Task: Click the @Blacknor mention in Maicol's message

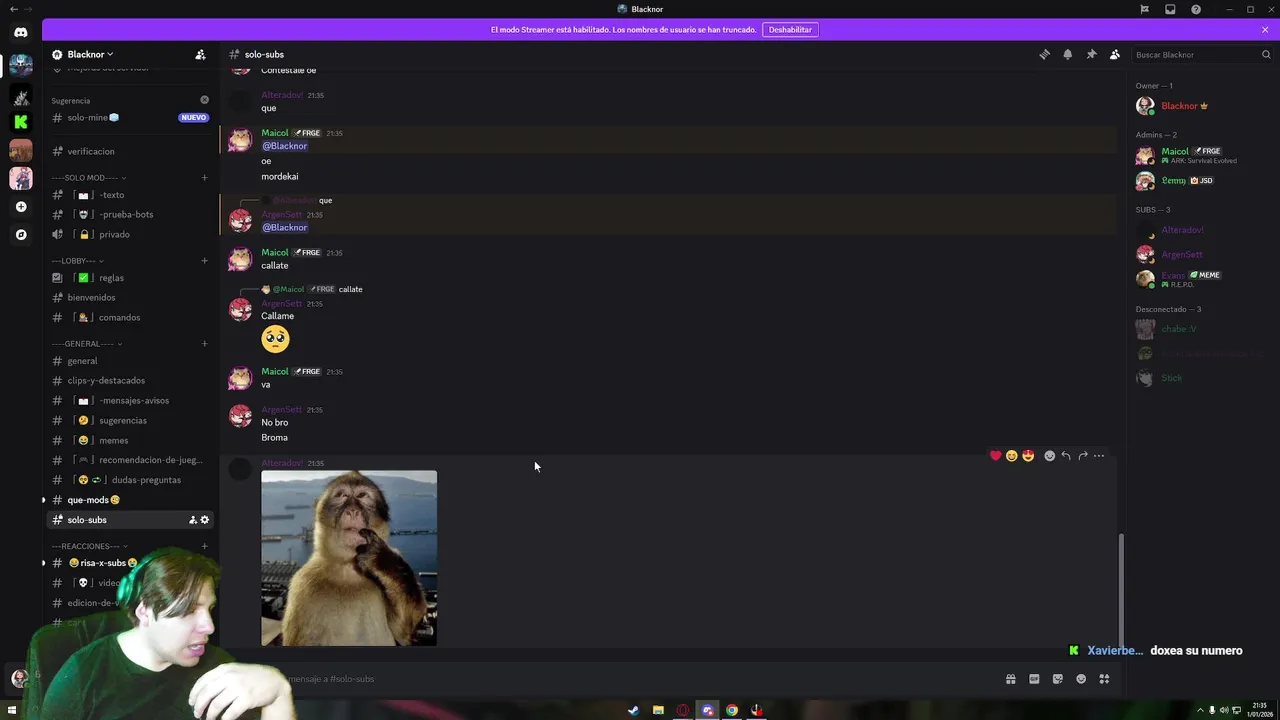Action: pos(285,146)
